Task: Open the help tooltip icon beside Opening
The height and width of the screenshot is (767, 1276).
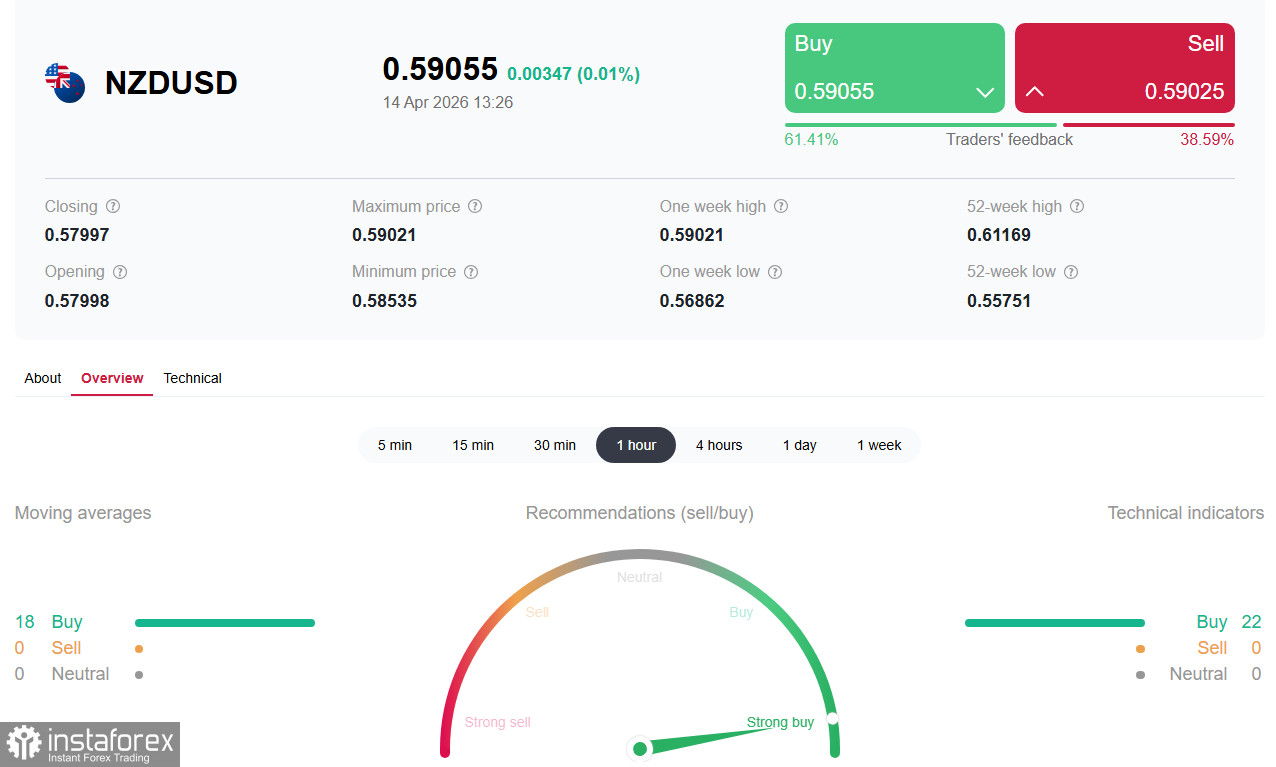Action: (120, 272)
